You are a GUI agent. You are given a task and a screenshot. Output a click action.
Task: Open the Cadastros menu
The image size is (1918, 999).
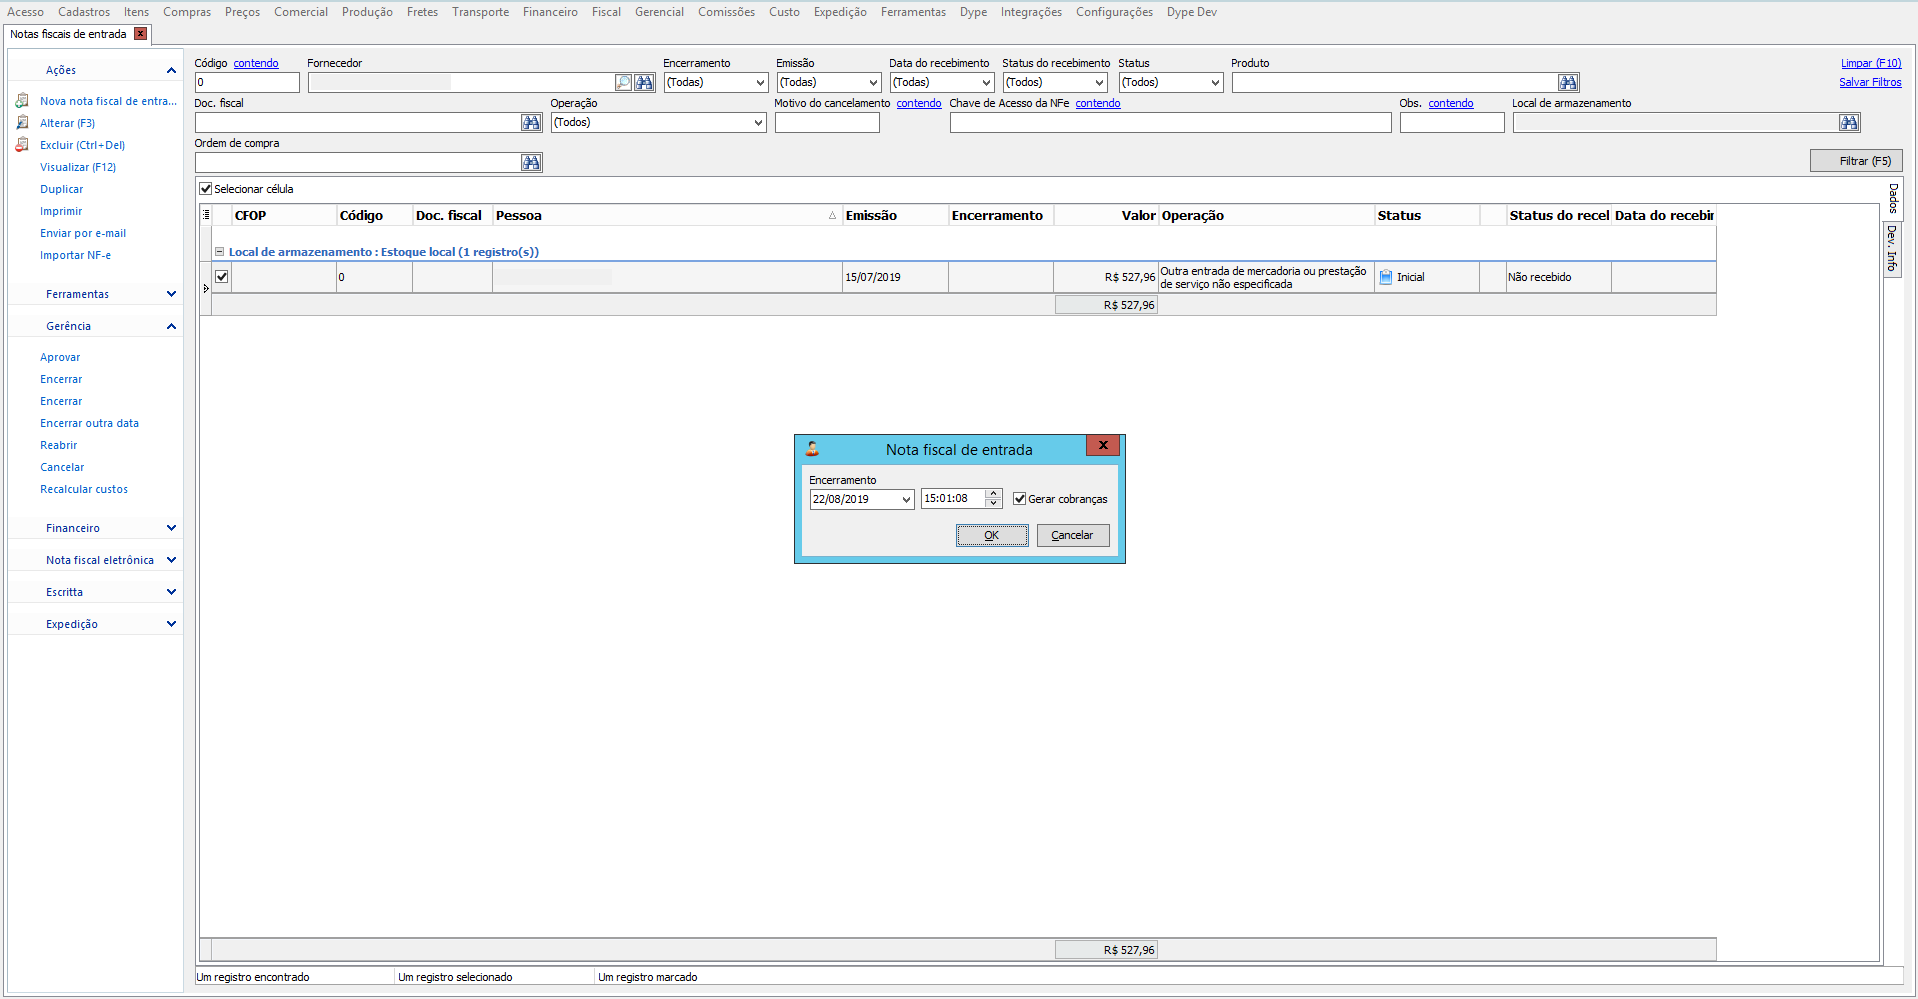click(x=84, y=12)
